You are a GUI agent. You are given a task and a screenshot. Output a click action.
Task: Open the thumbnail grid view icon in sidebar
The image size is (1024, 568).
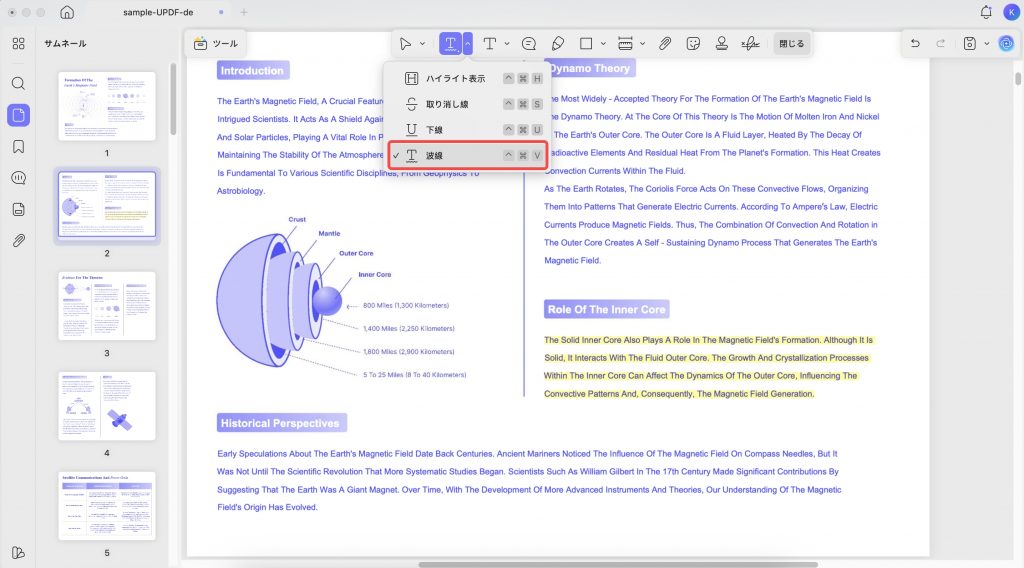point(18,44)
